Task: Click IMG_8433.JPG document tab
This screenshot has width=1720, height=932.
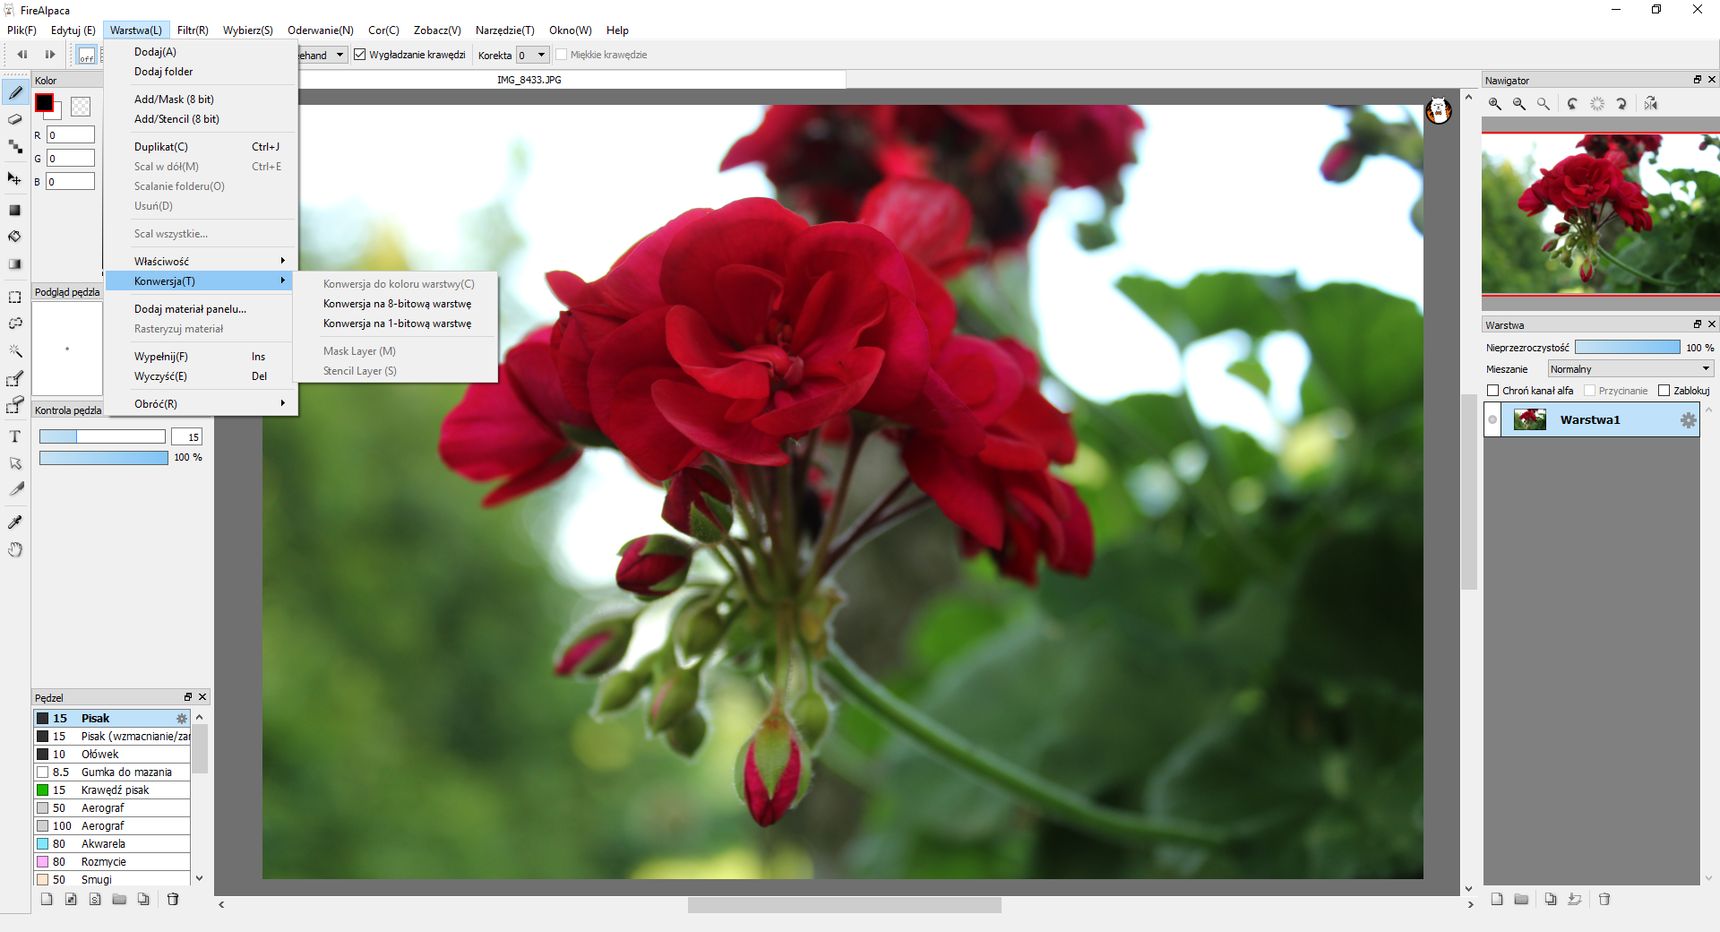Action: click(529, 80)
